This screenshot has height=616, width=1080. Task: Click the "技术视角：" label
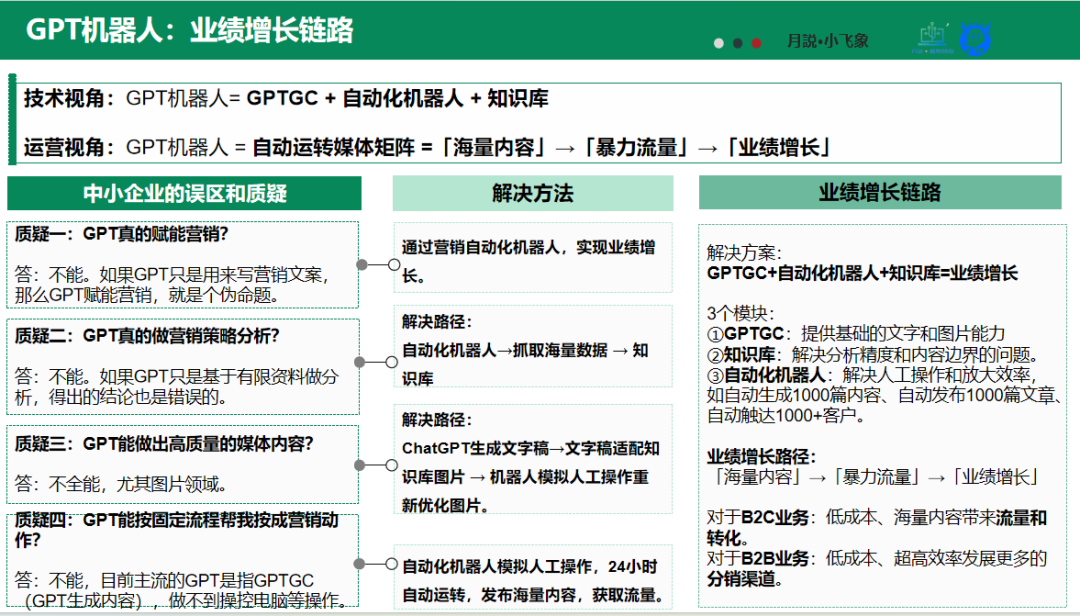tap(70, 99)
